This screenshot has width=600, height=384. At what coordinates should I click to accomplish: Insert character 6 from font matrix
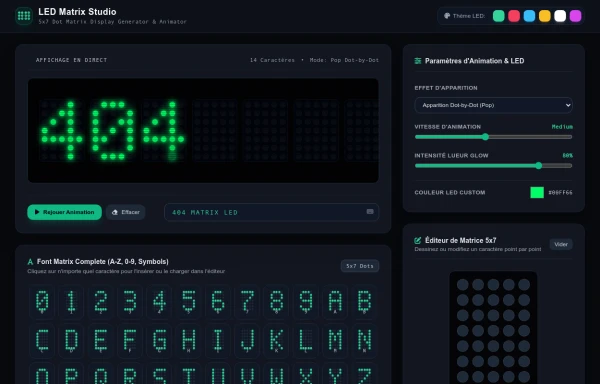218,302
